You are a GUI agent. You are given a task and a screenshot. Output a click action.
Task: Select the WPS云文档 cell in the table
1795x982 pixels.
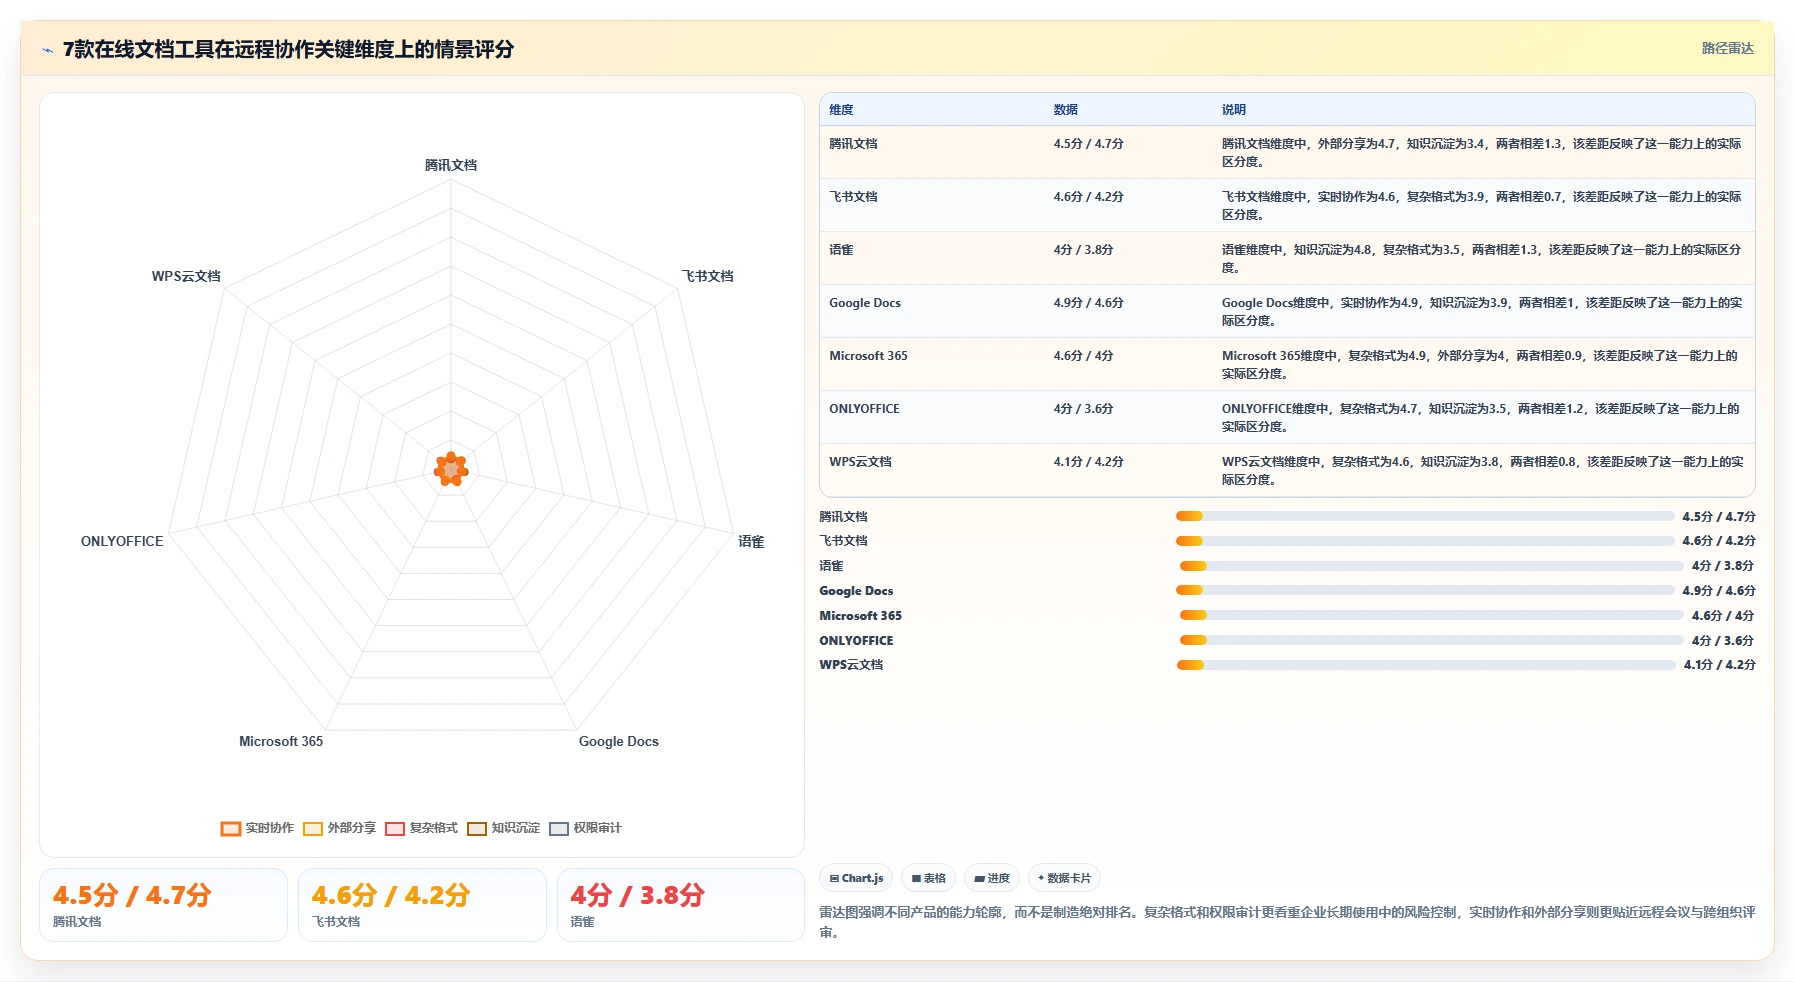(x=932, y=470)
